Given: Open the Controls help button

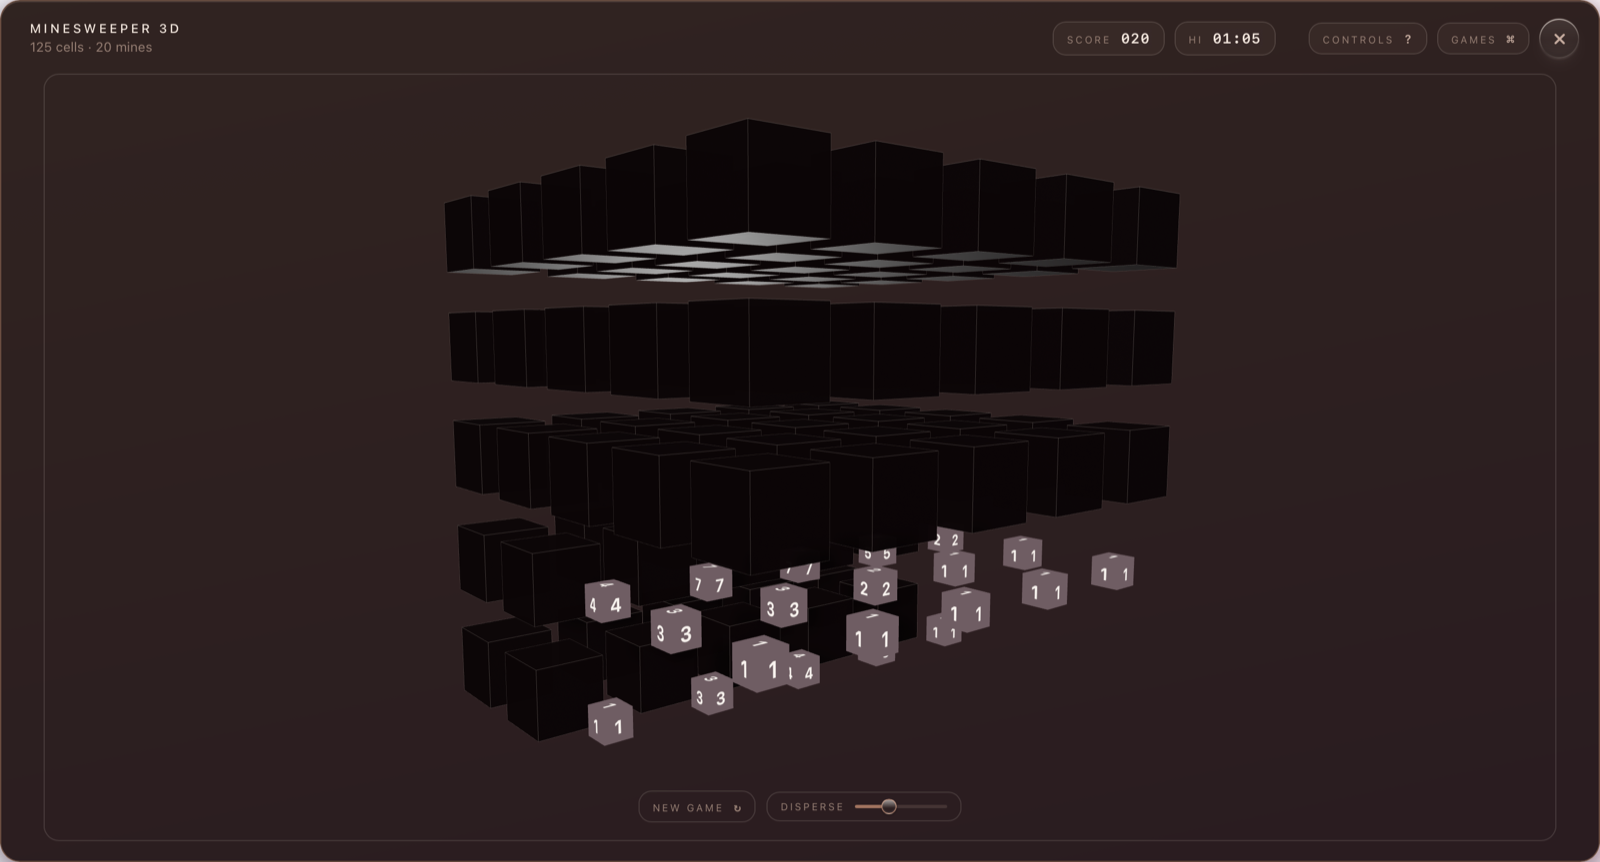Looking at the screenshot, I should coord(1367,39).
